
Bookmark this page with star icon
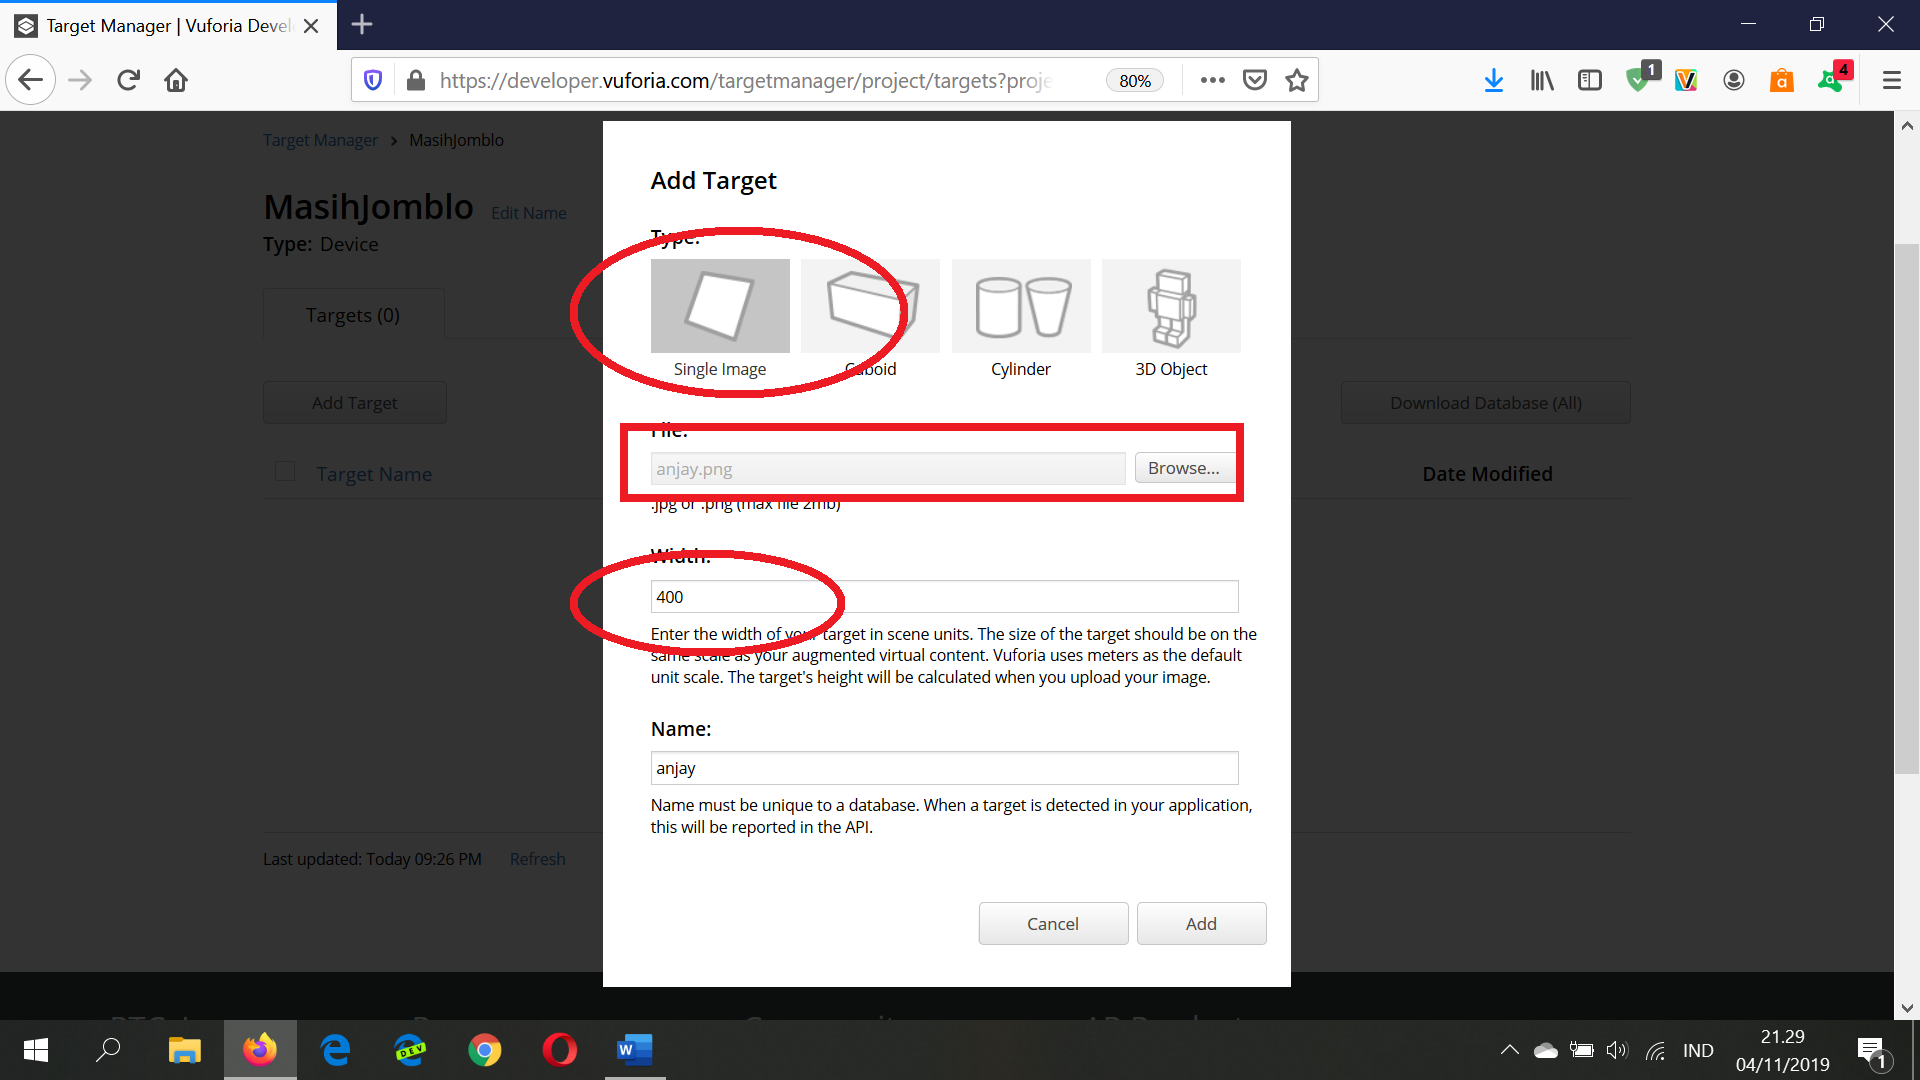tap(1297, 80)
